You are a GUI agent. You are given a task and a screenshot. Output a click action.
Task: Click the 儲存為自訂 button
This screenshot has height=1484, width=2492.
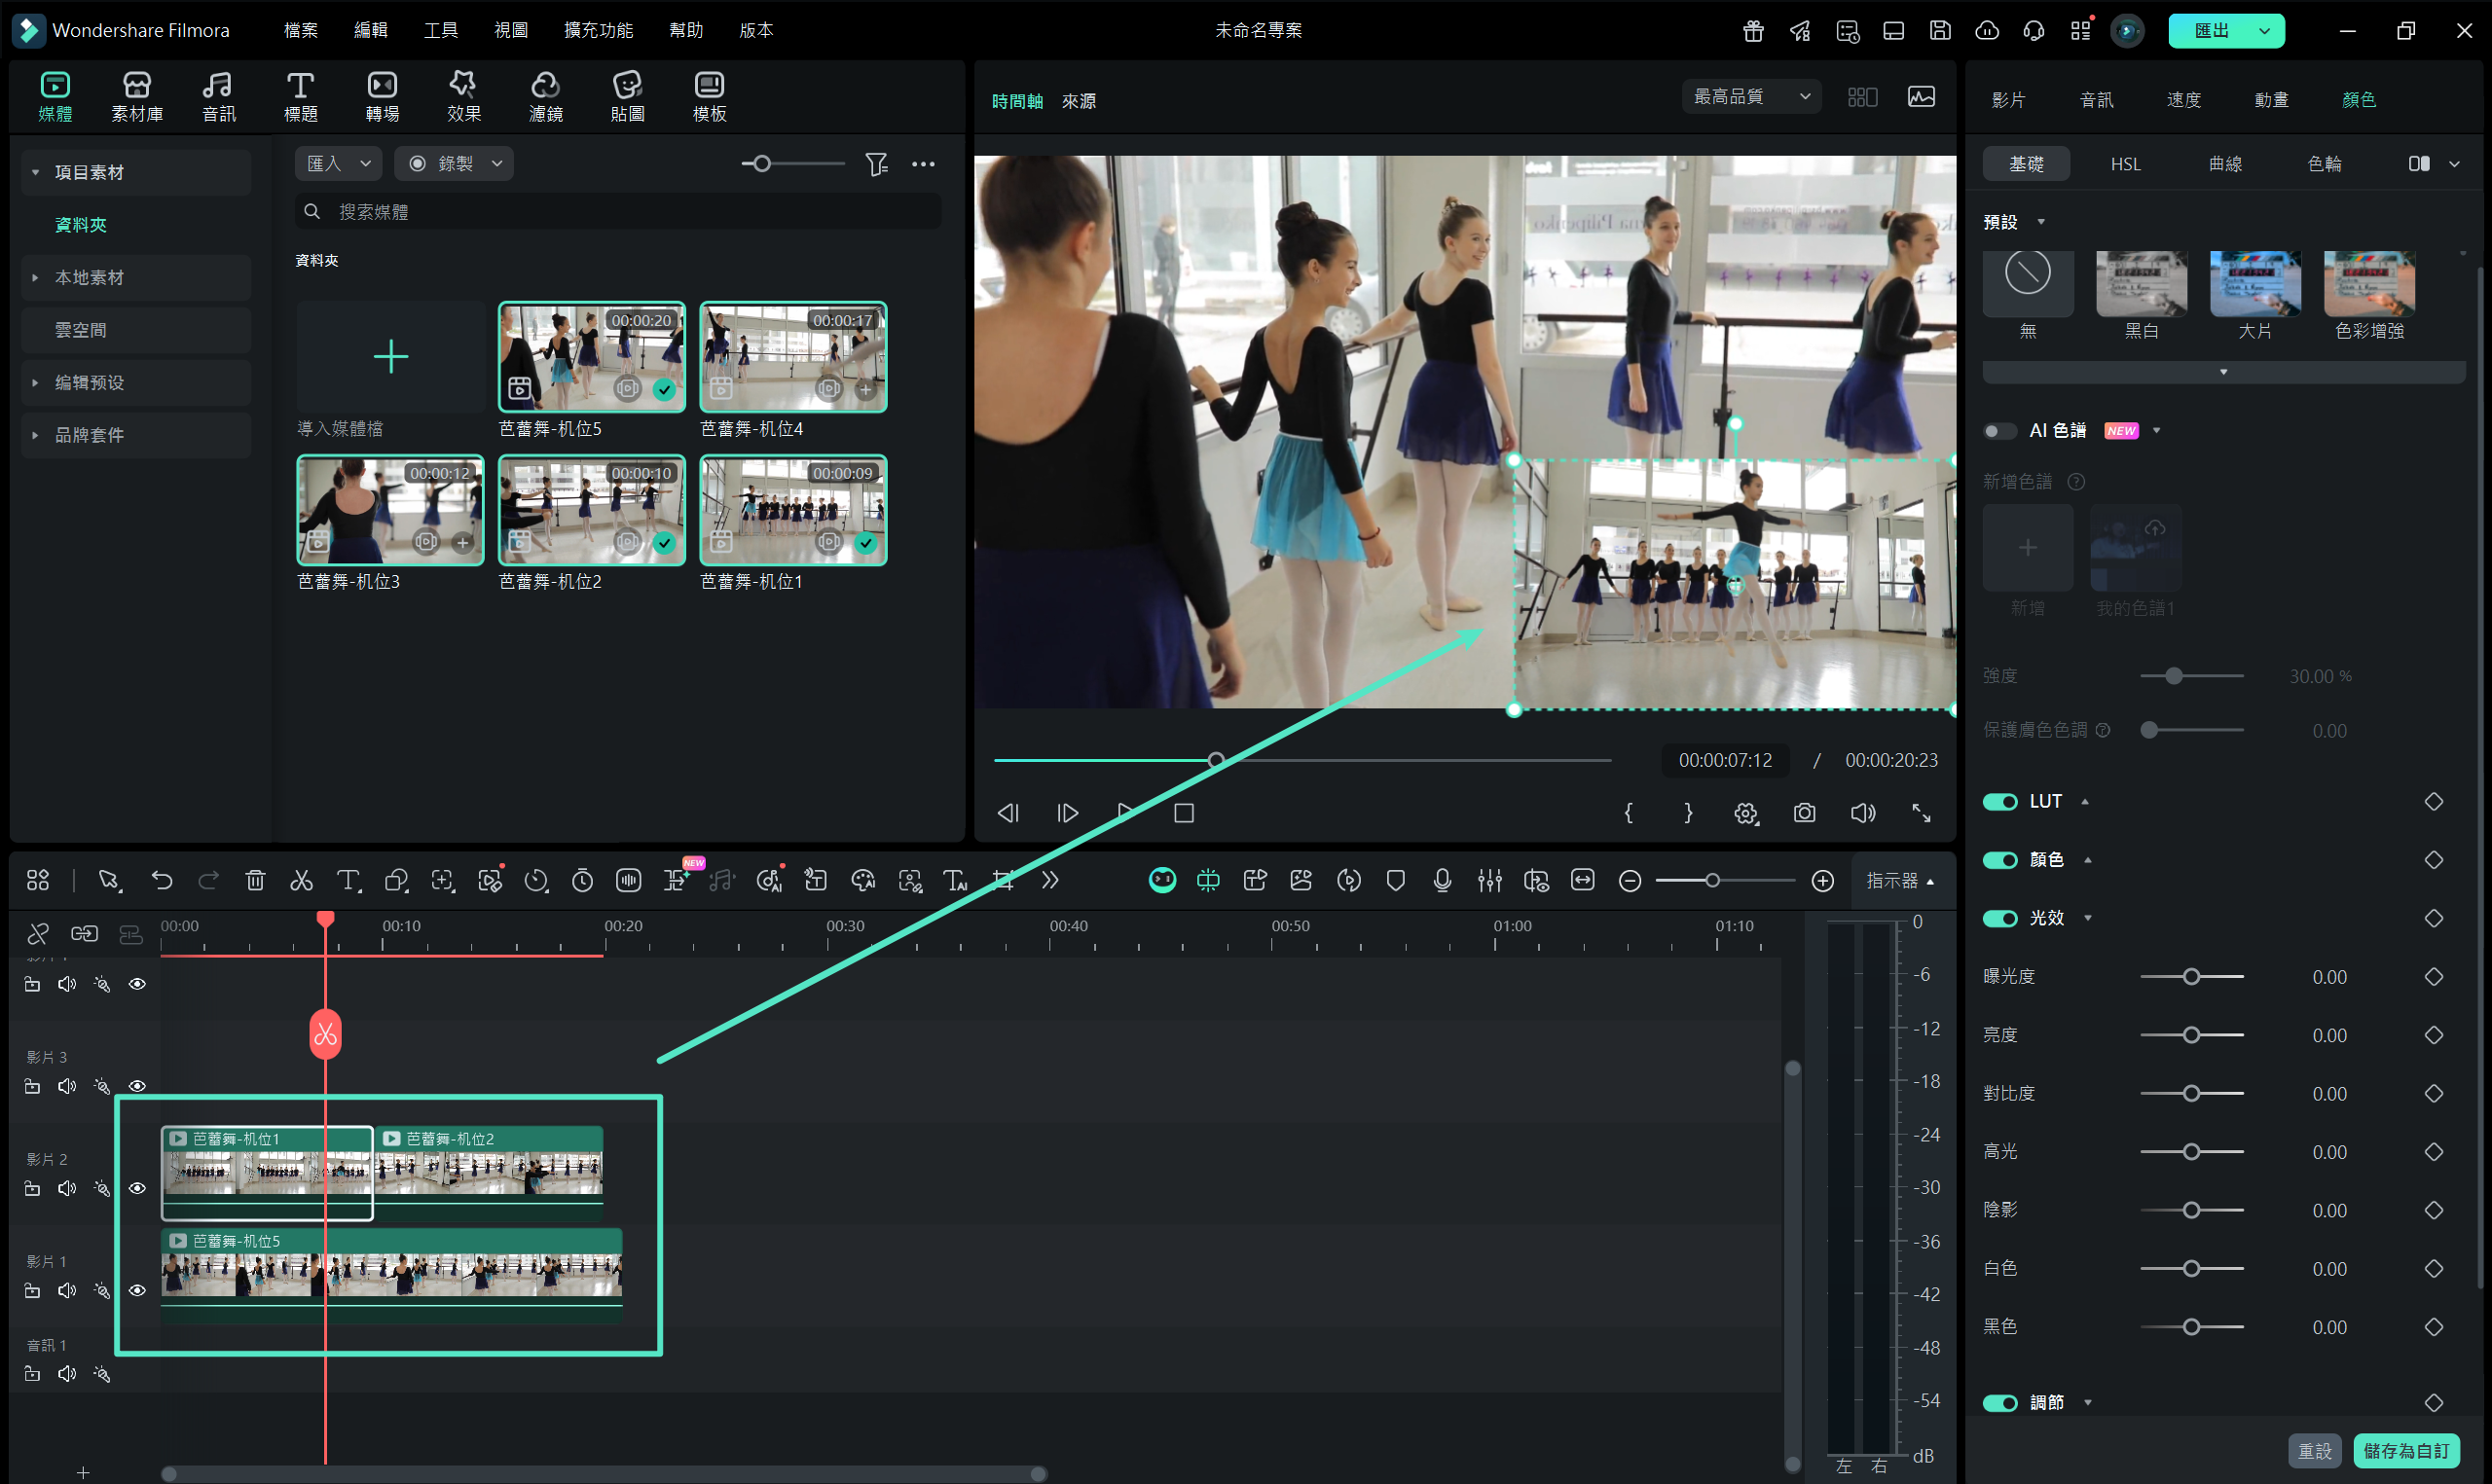click(x=2406, y=1450)
